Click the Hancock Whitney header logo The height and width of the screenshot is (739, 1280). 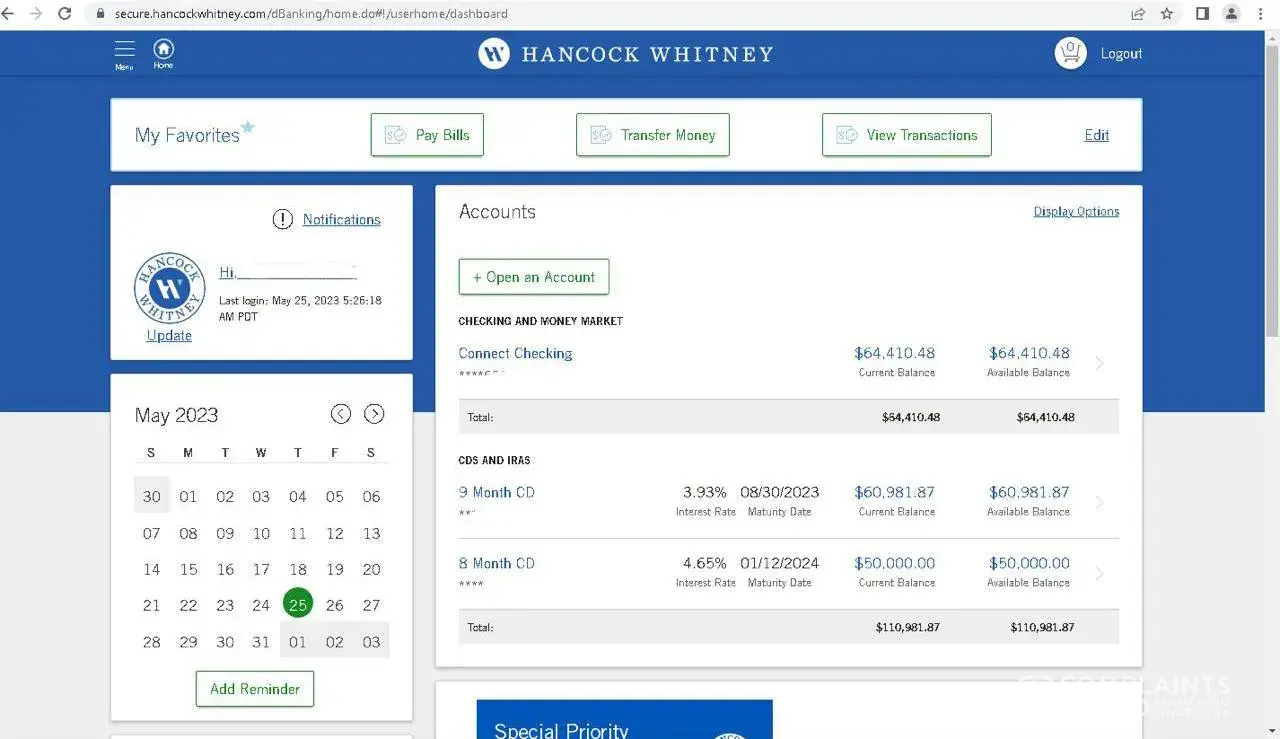point(626,53)
